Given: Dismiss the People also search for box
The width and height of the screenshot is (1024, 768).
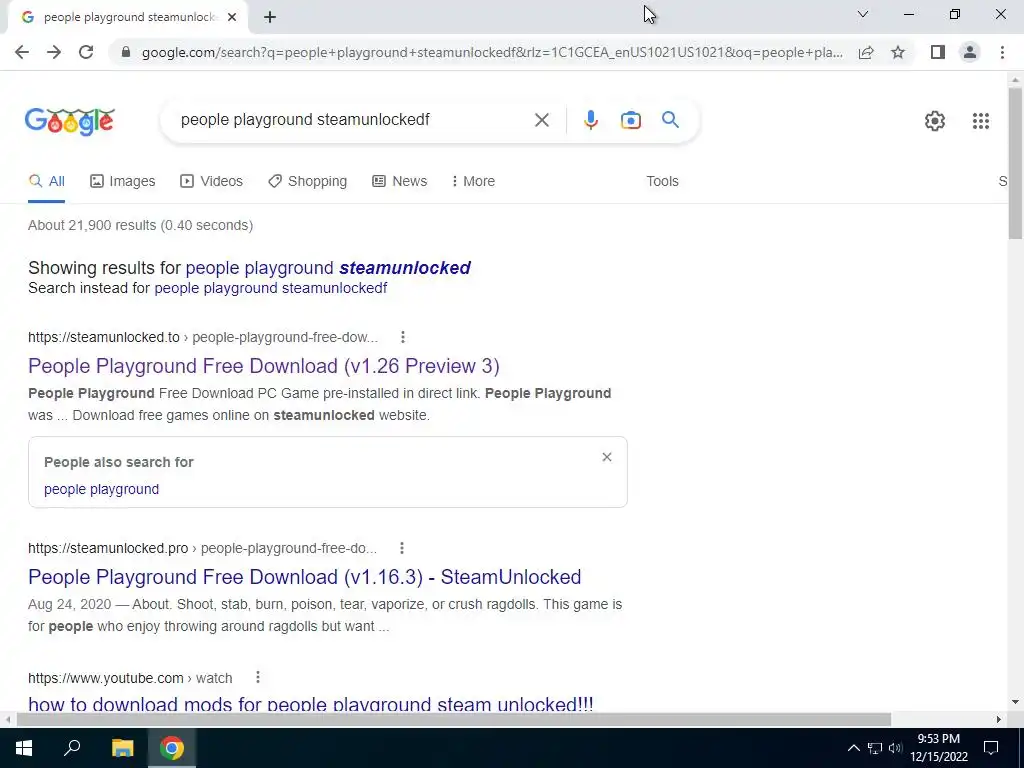Looking at the screenshot, I should pos(607,457).
